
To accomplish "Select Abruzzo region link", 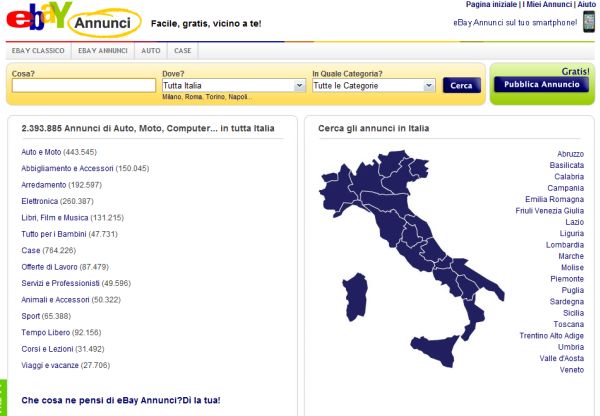I will (x=570, y=154).
